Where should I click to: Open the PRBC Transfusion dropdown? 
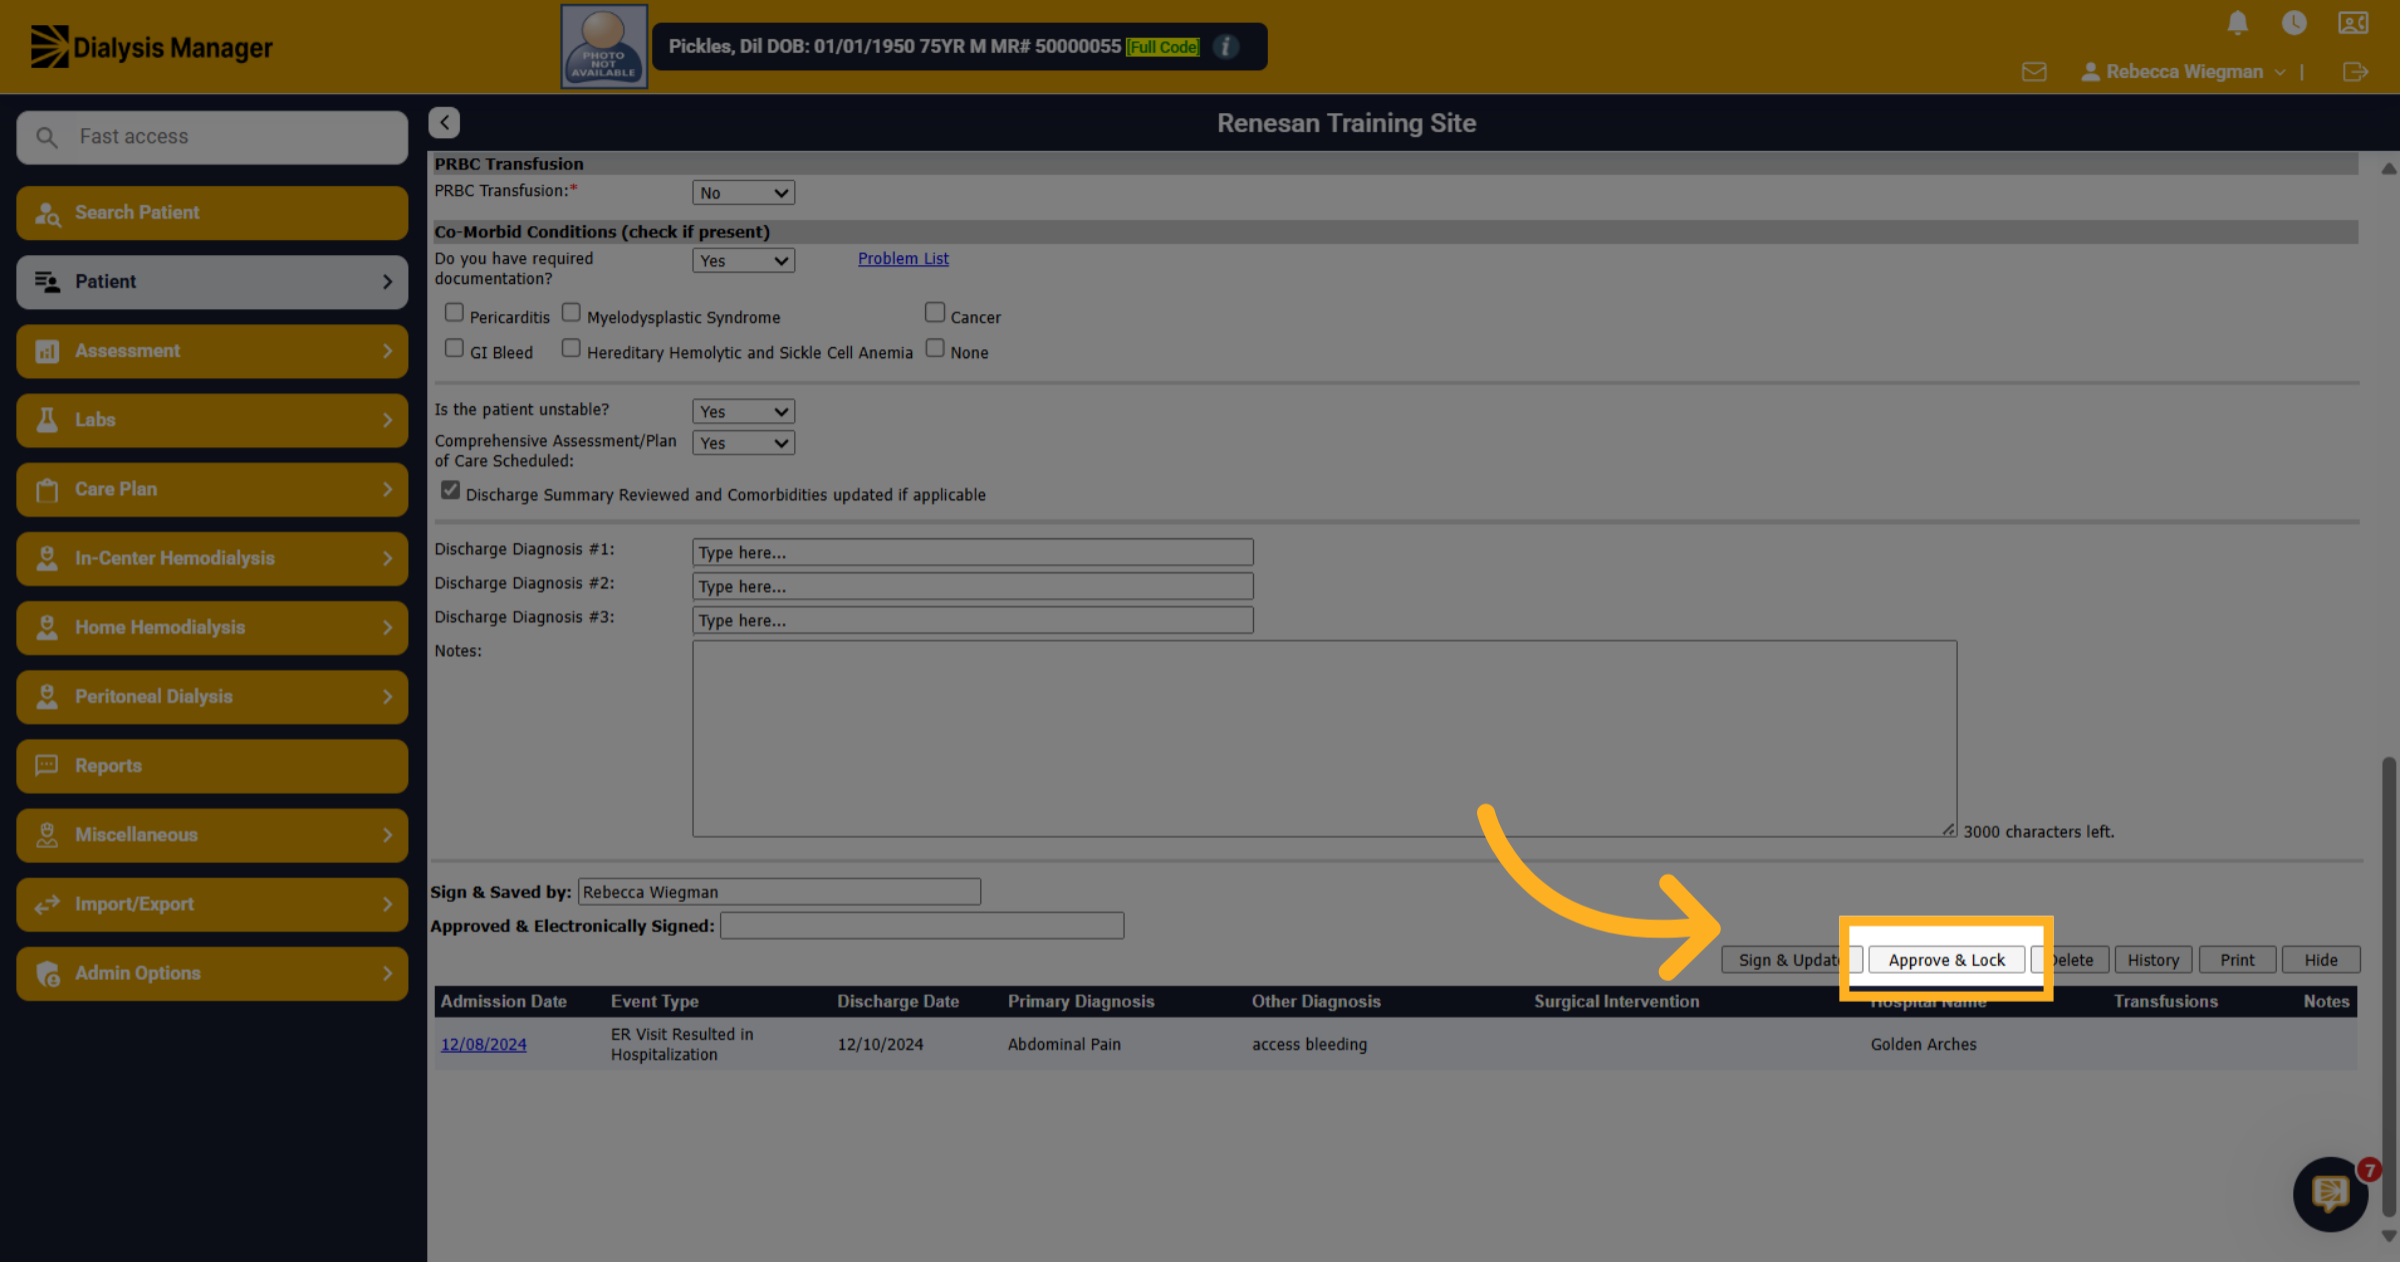pyautogui.click(x=743, y=193)
